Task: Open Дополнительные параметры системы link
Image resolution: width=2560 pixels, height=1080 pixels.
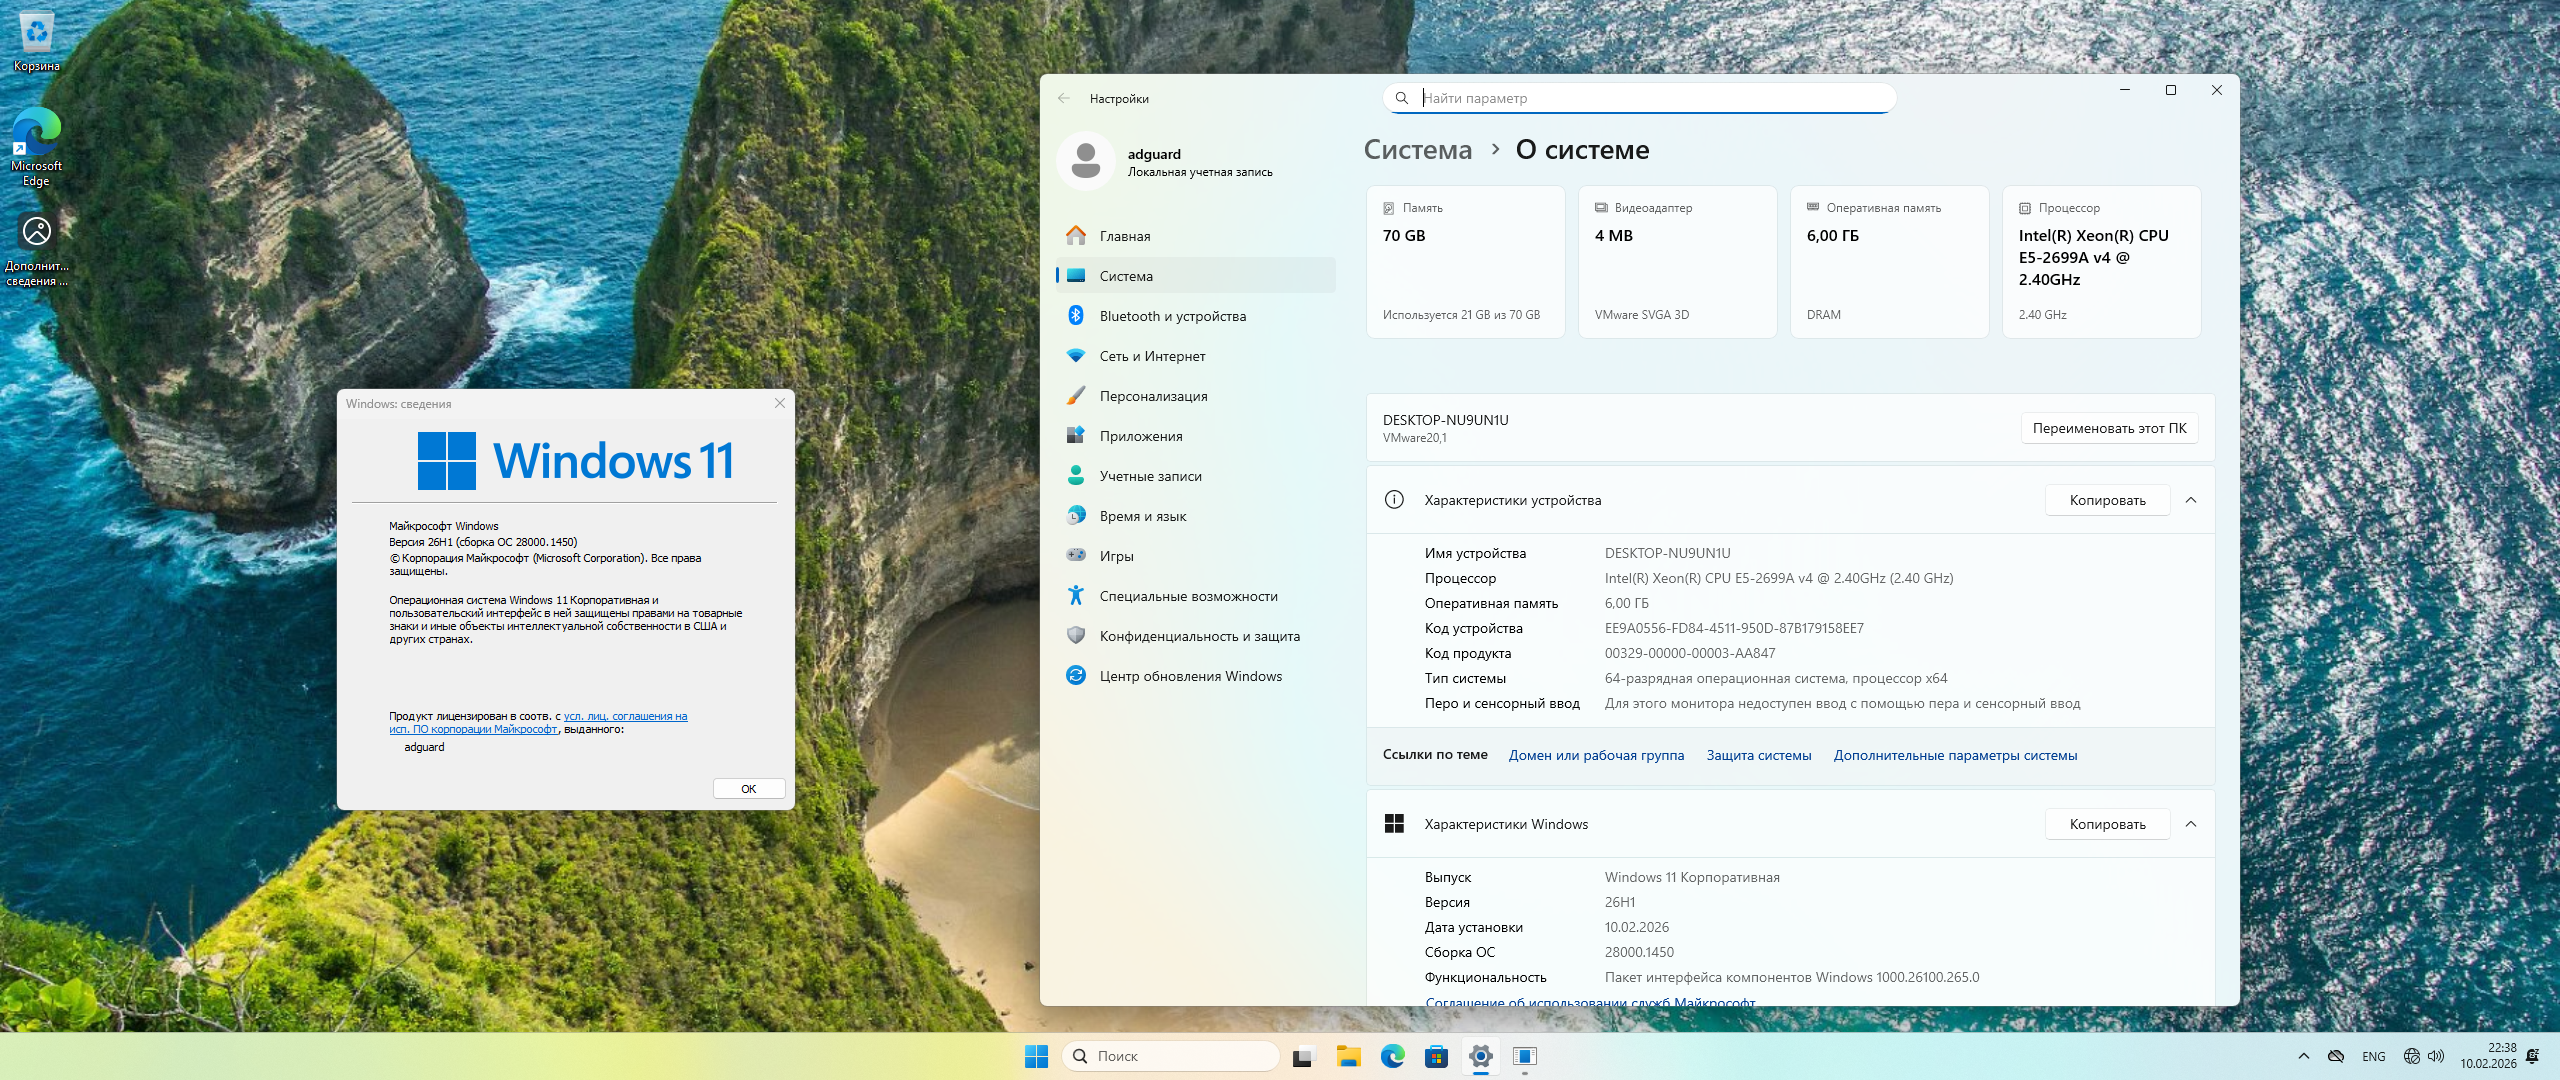Action: (x=1955, y=755)
